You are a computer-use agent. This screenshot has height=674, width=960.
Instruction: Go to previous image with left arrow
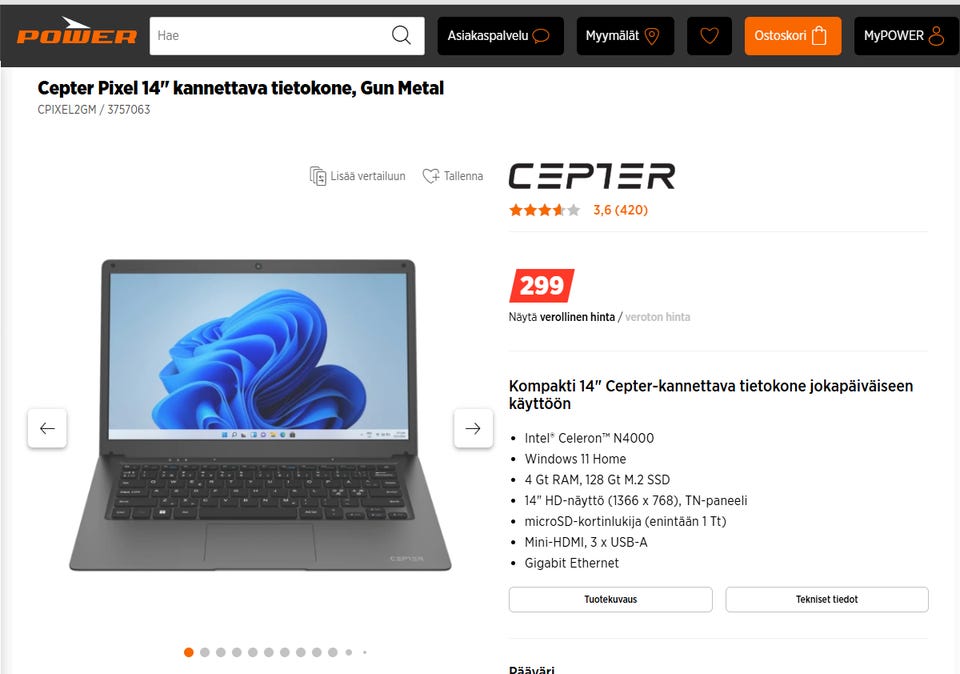[x=47, y=429]
